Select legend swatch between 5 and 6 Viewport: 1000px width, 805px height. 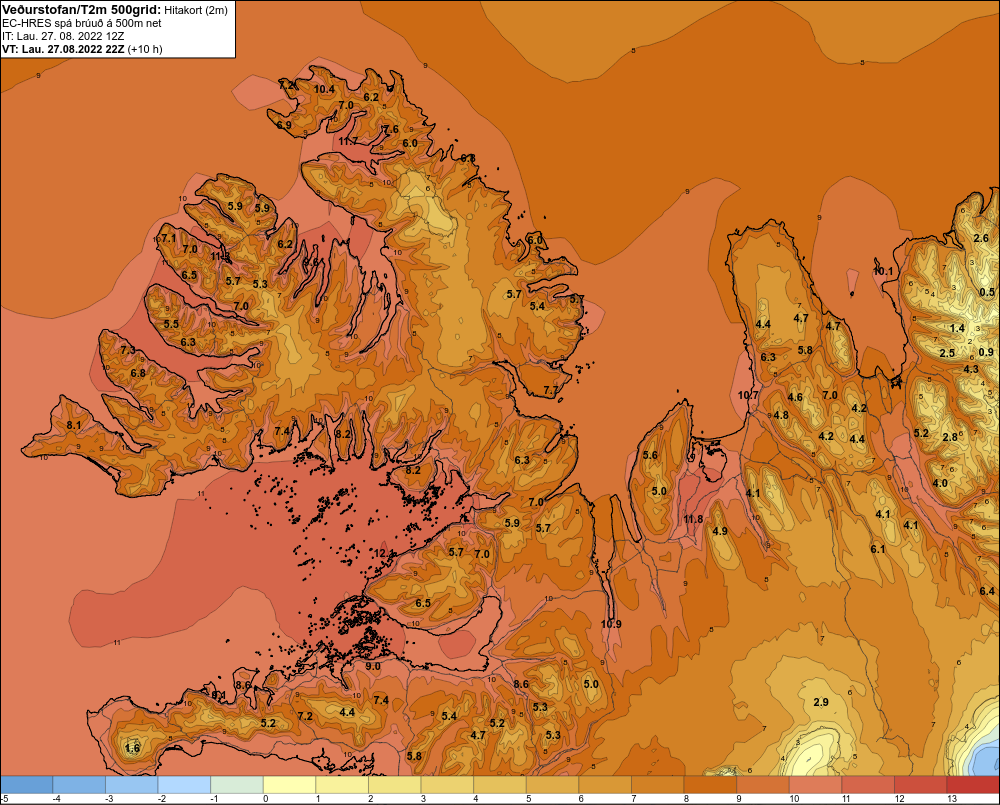[x=552, y=785]
